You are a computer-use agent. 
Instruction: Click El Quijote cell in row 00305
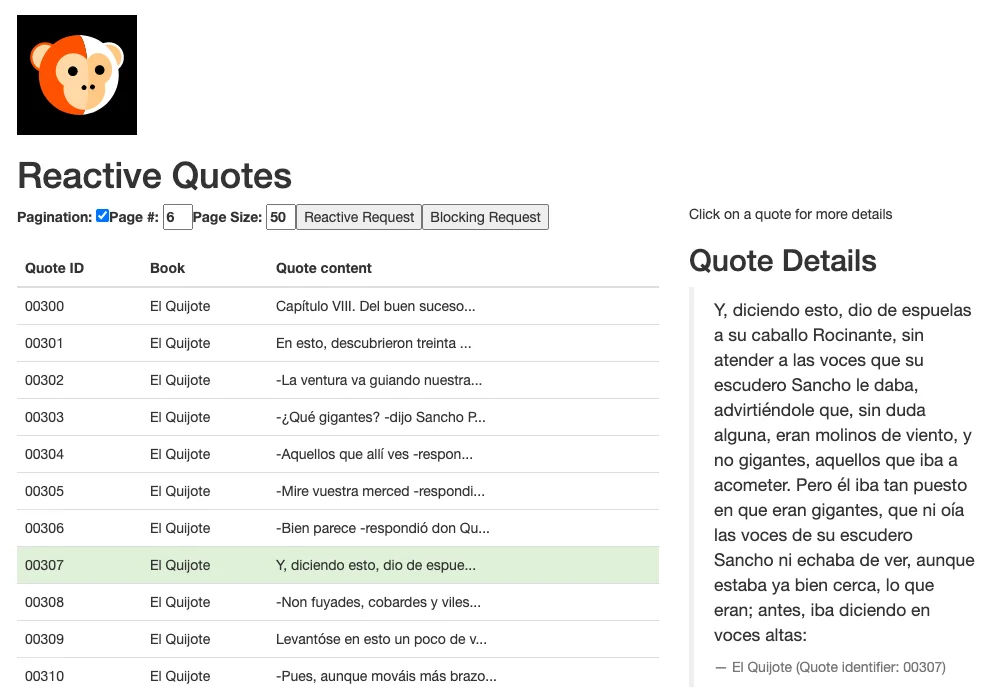[180, 492]
